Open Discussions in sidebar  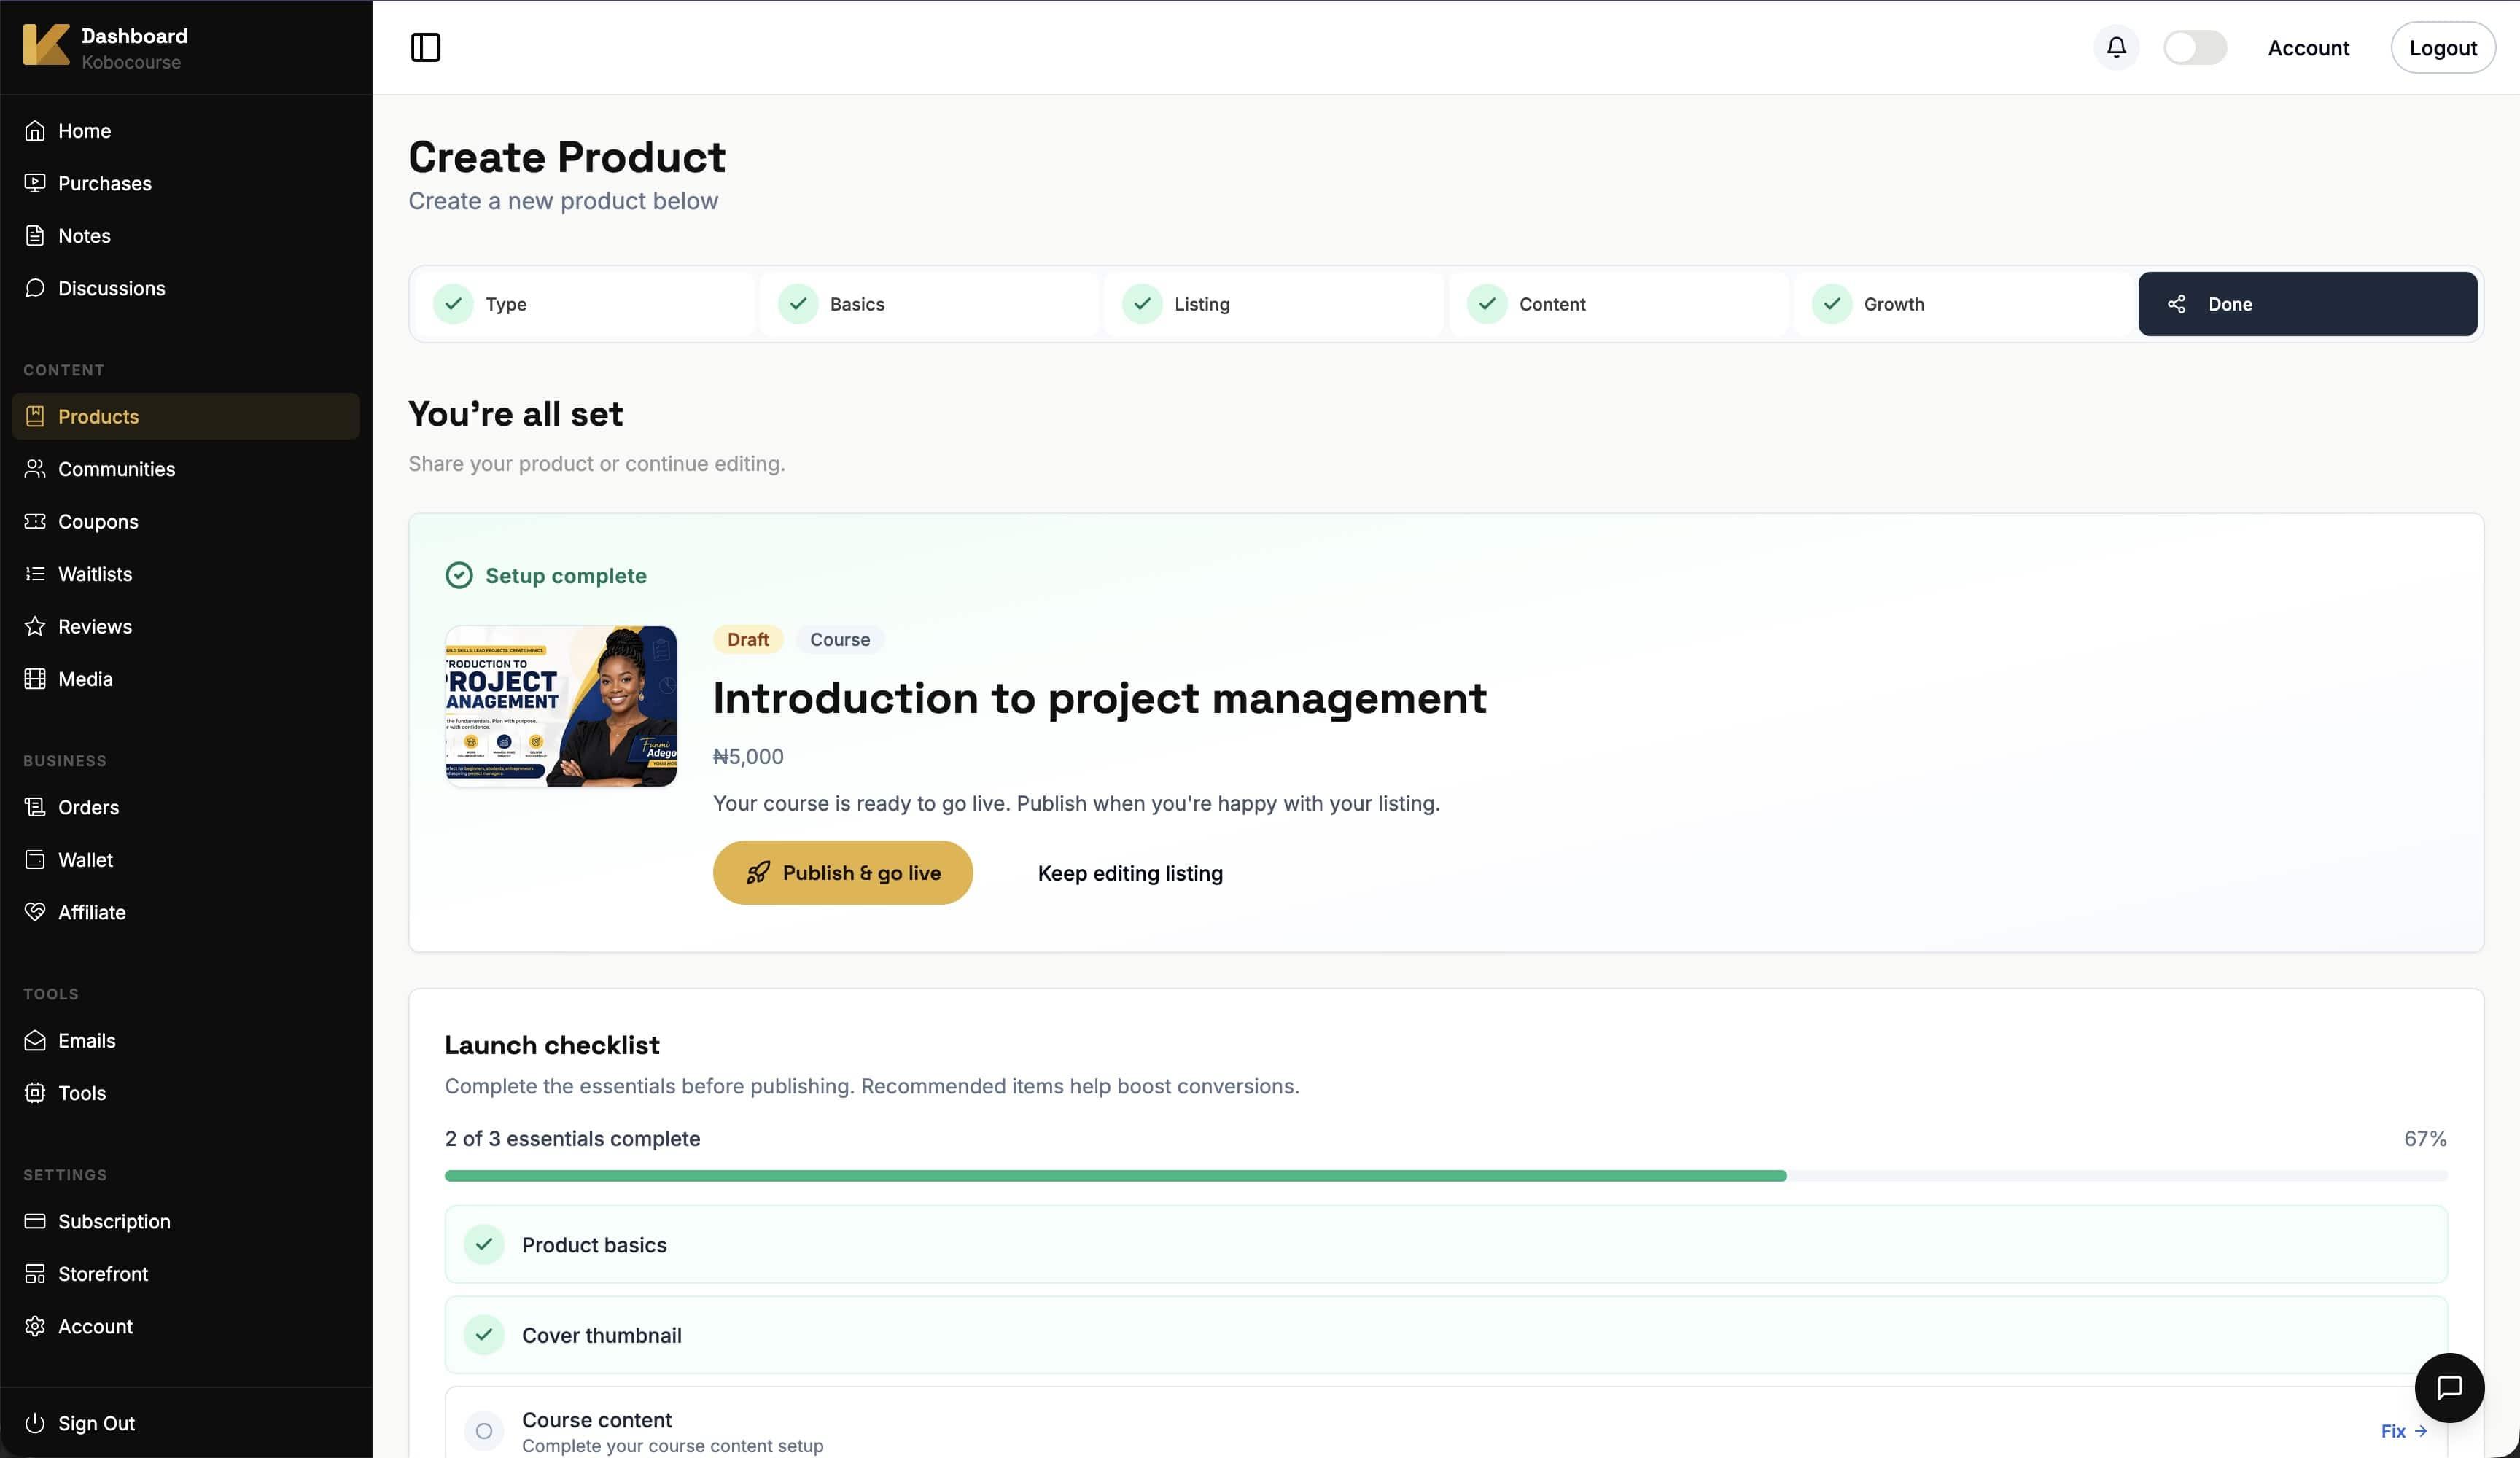pos(185,288)
